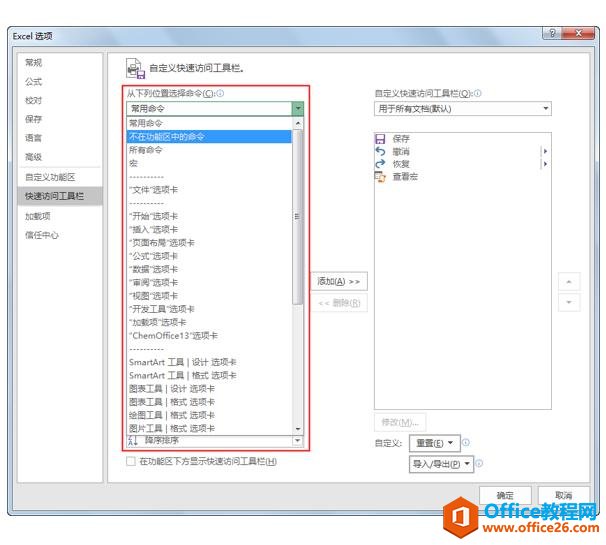This screenshot has width=606, height=545.
Task: Select 不在功能区中的命令 option
Action: pyautogui.click(x=209, y=136)
